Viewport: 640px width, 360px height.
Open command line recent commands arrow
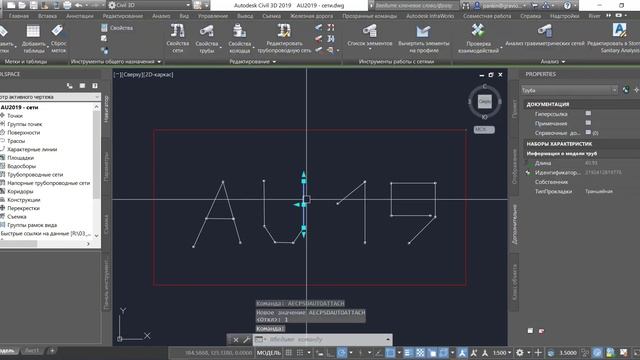(x=387, y=340)
